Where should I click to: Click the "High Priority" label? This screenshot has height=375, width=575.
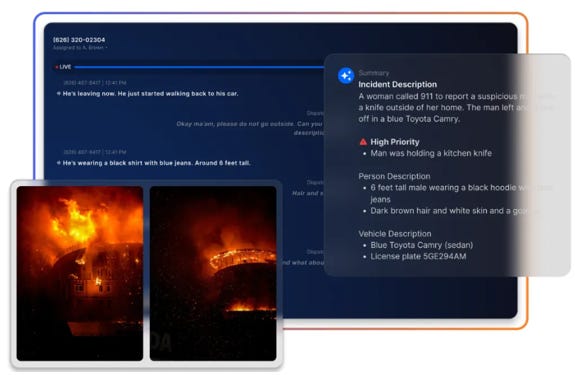coord(395,142)
